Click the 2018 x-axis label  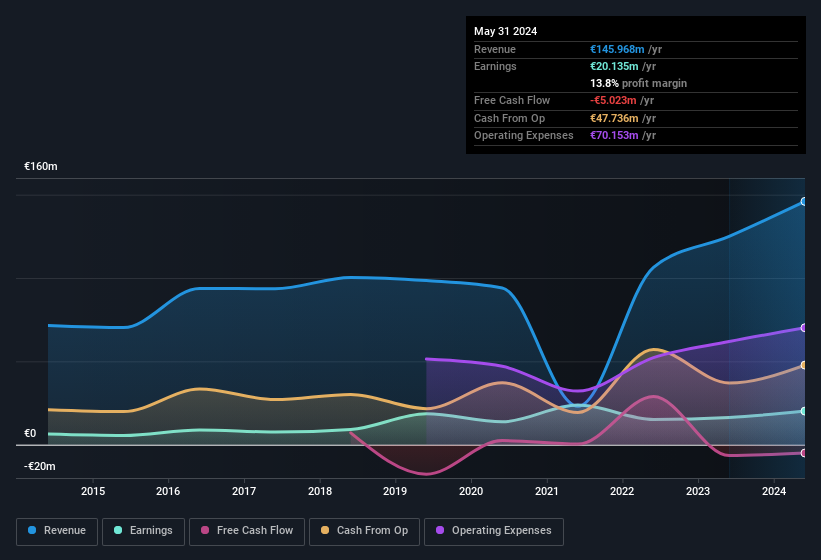click(x=320, y=491)
